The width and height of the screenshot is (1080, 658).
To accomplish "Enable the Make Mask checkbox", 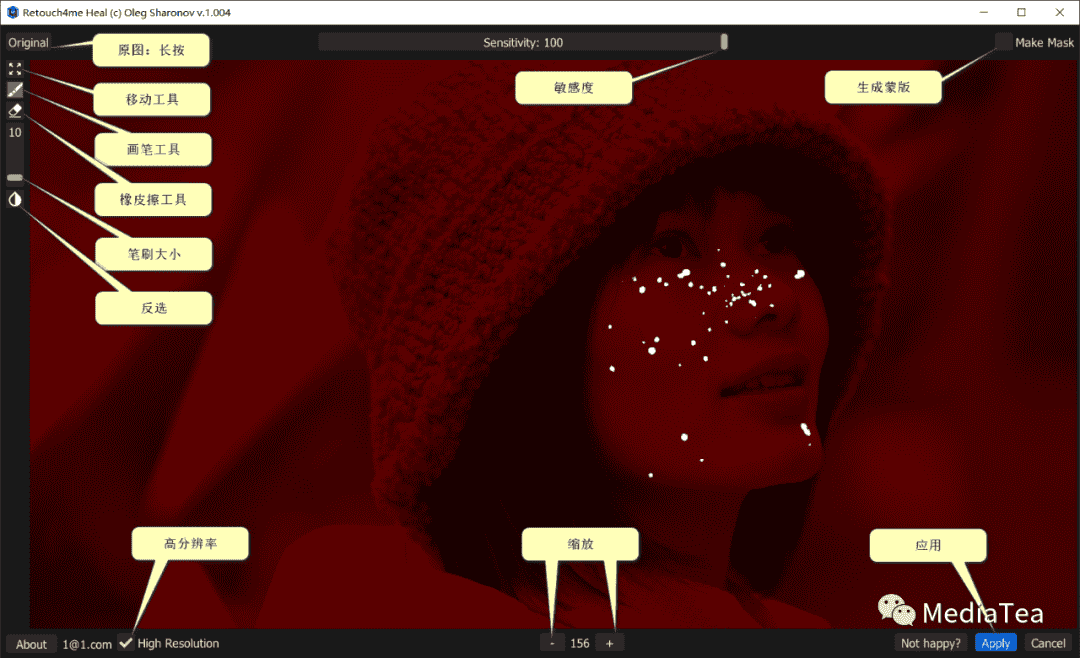I will [1004, 42].
